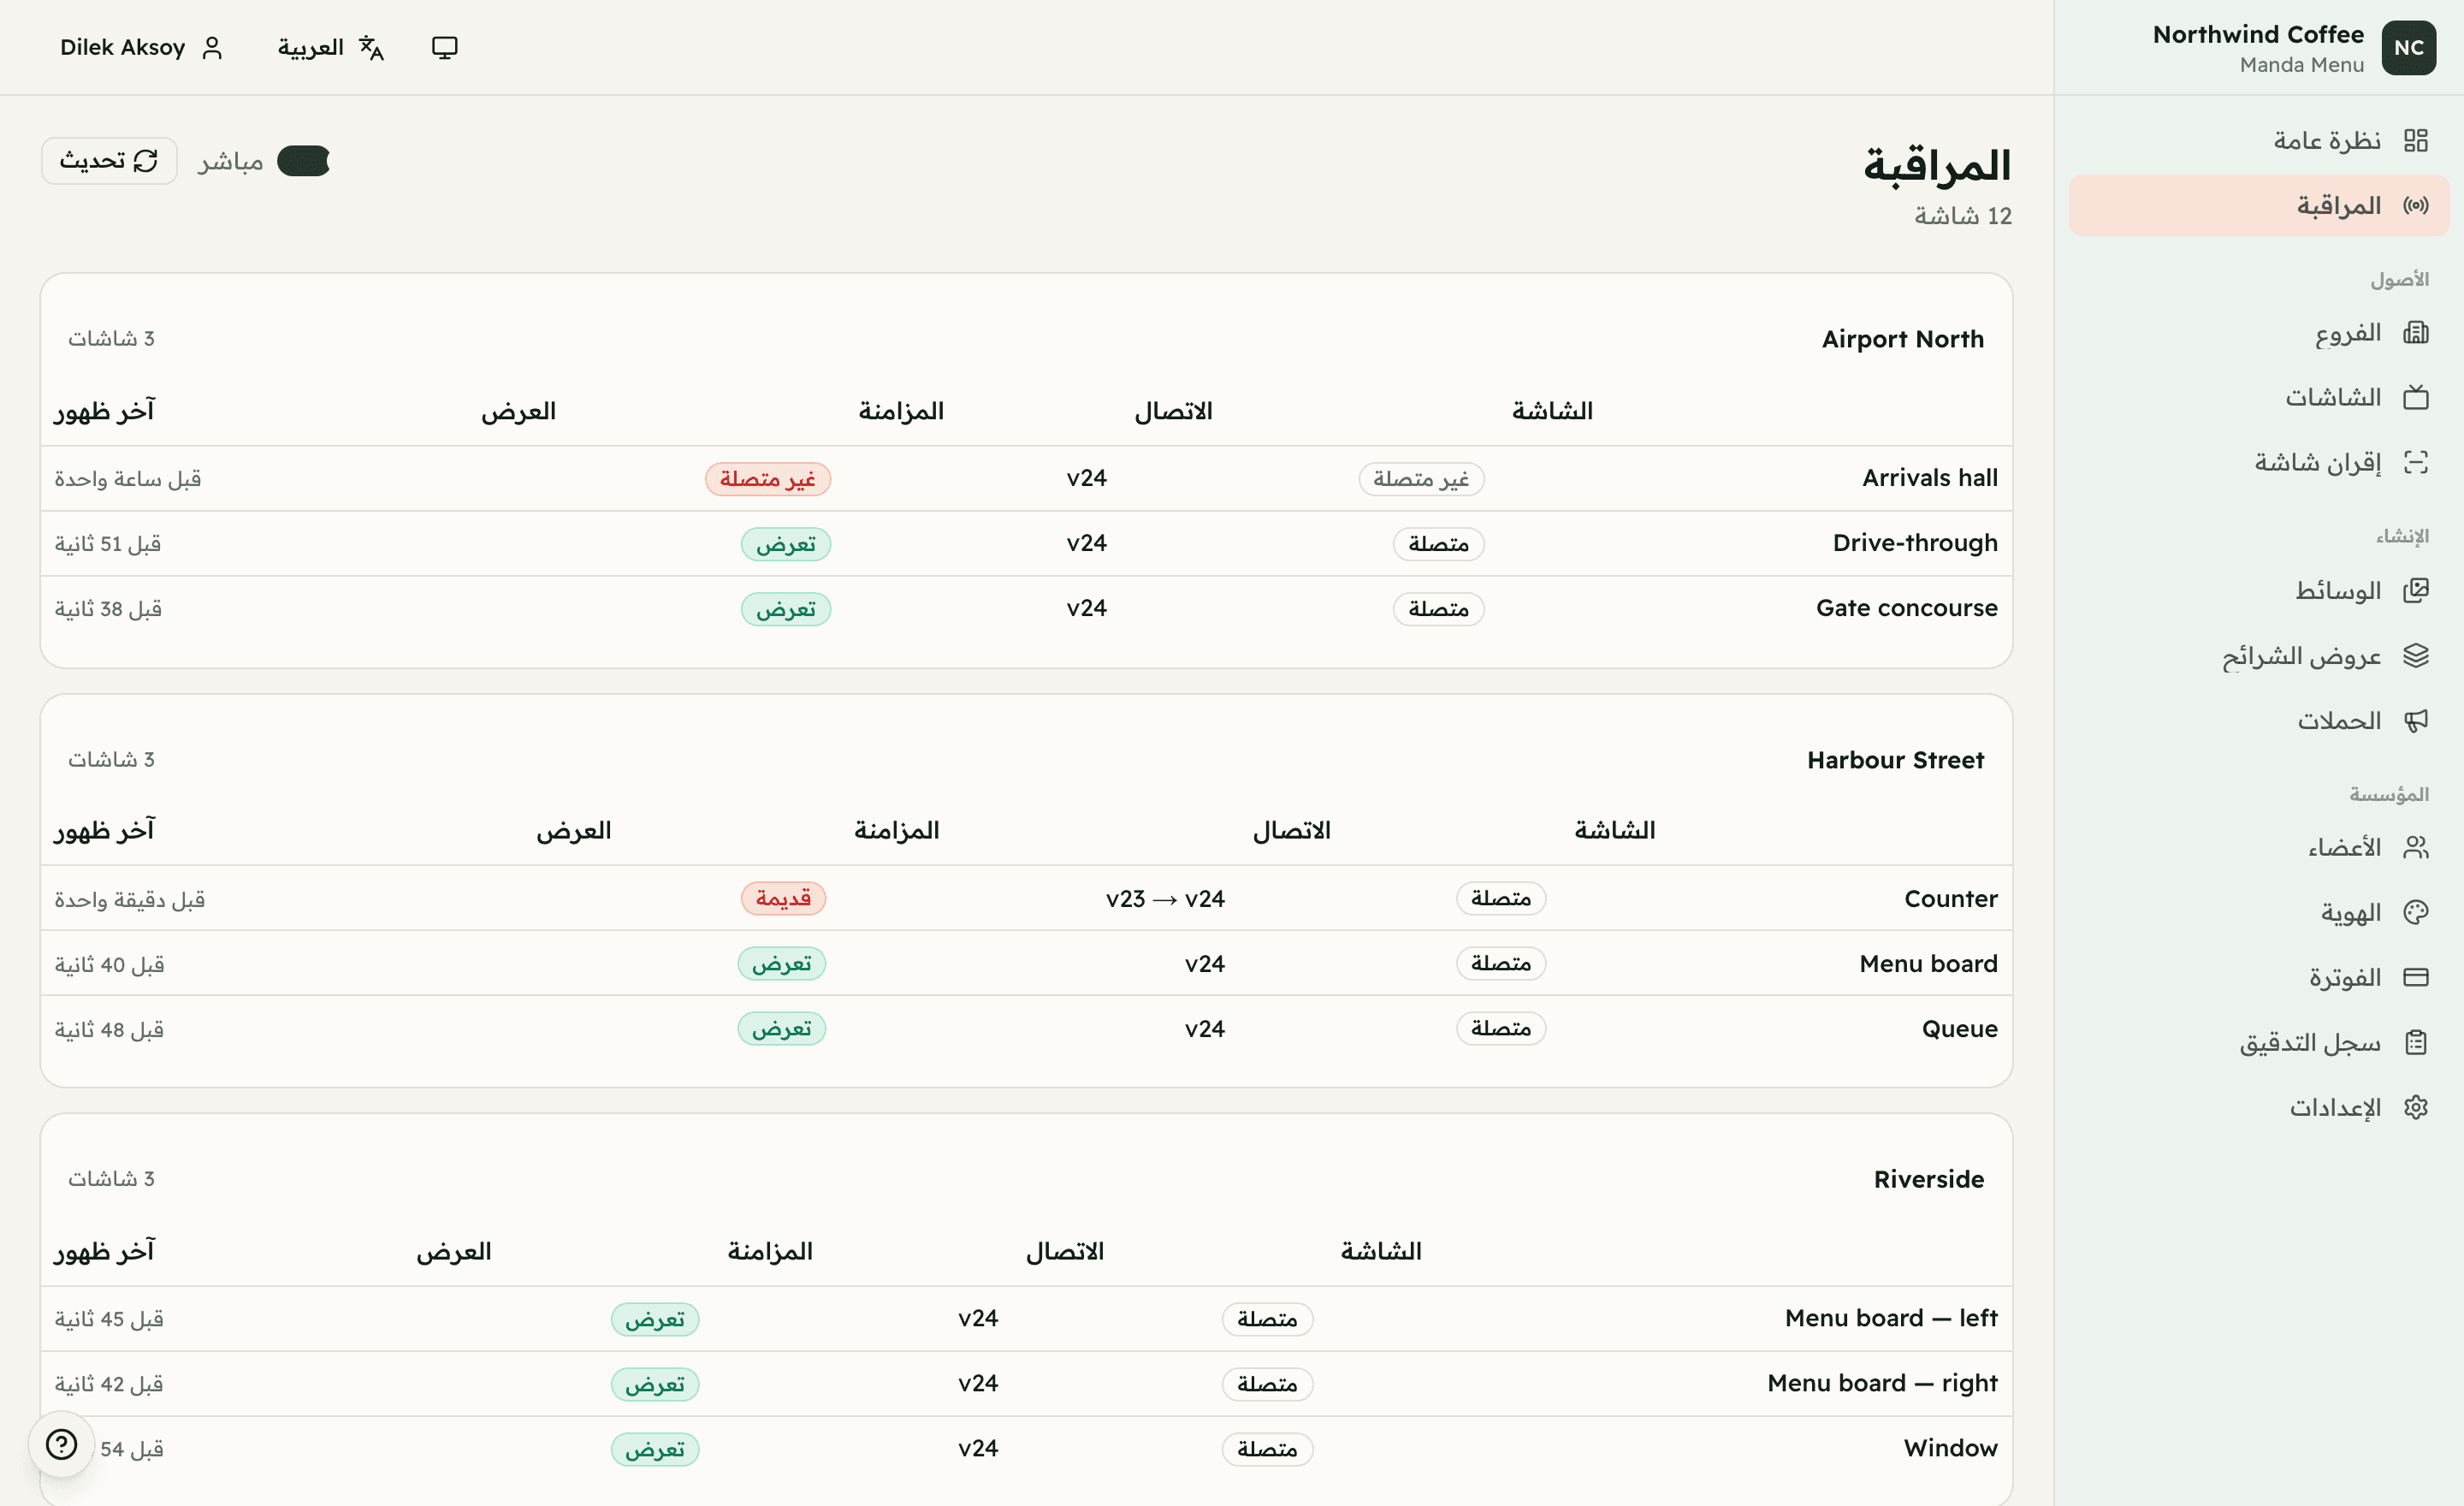This screenshot has height=1506, width=2464.
Task: Click the monitoring broadcast icon in sidebar
Action: tap(2415, 205)
